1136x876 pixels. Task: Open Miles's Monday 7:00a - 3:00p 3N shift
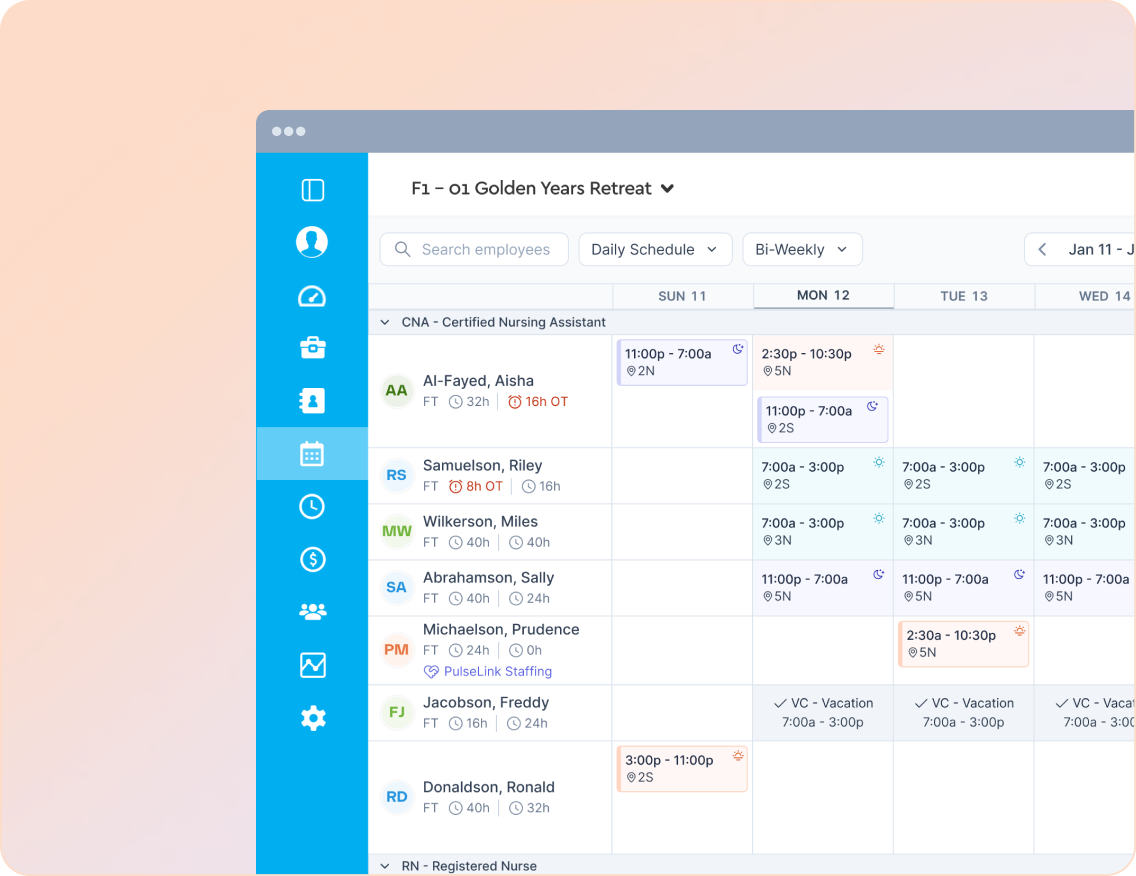pos(823,532)
